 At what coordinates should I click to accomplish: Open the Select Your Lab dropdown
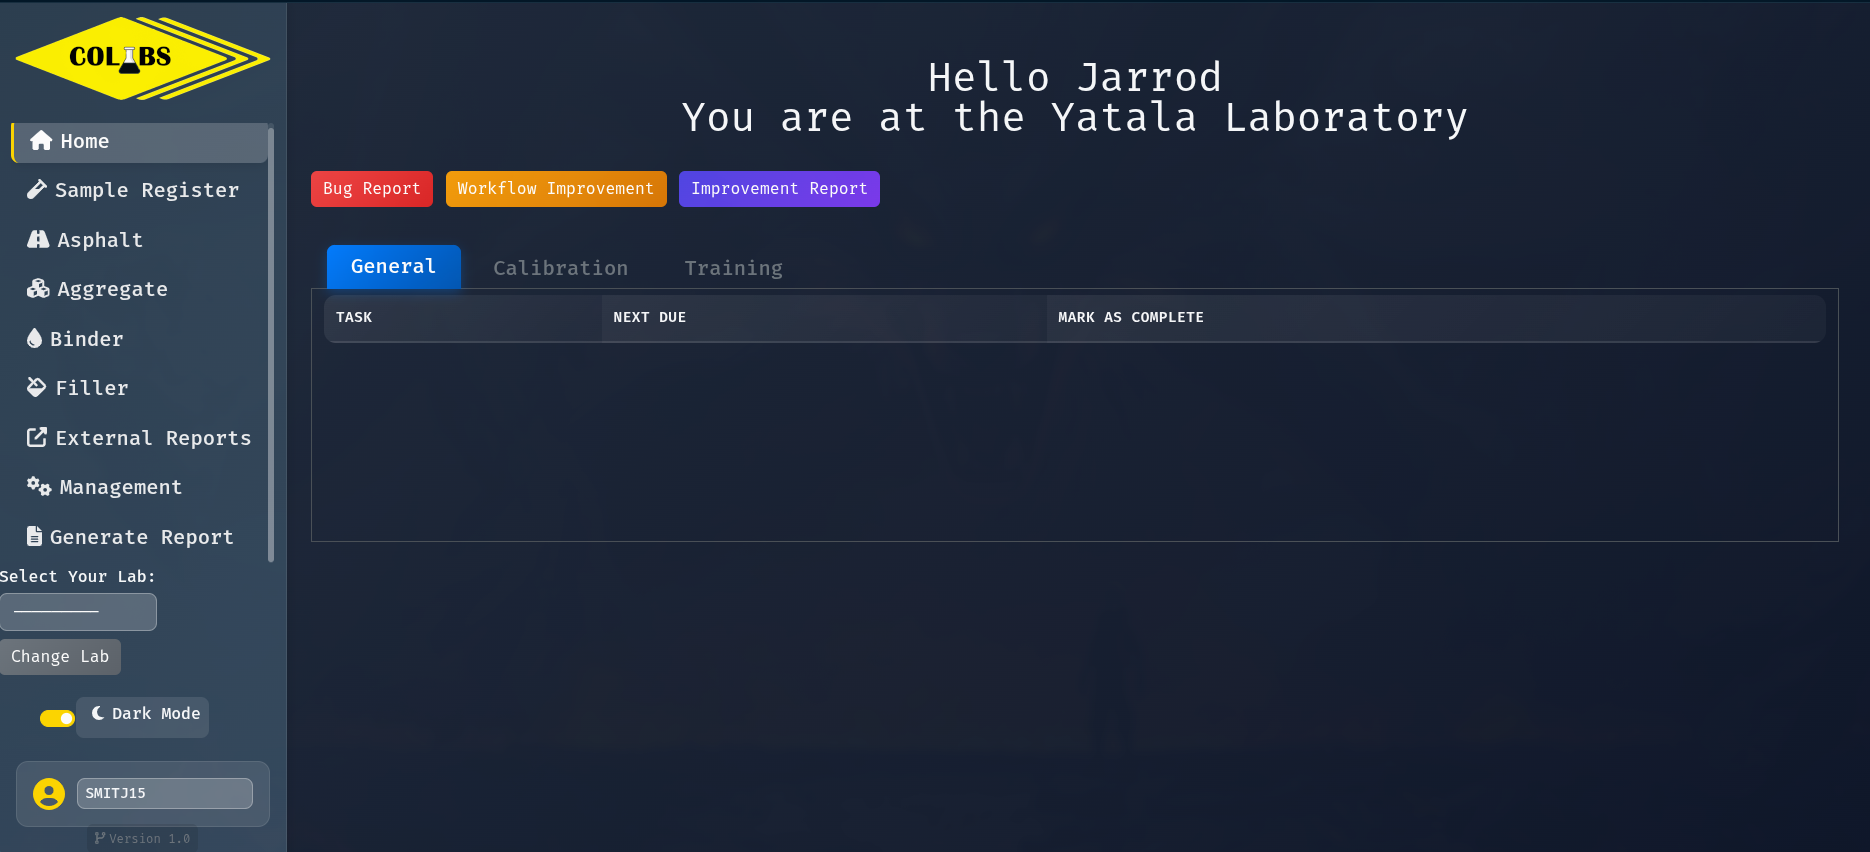coord(78,612)
